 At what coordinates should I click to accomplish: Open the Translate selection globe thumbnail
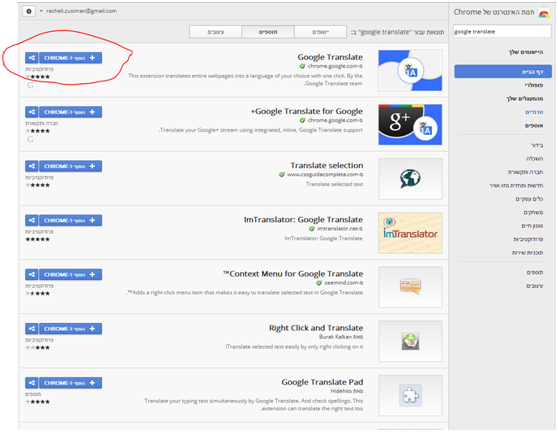coord(410,179)
